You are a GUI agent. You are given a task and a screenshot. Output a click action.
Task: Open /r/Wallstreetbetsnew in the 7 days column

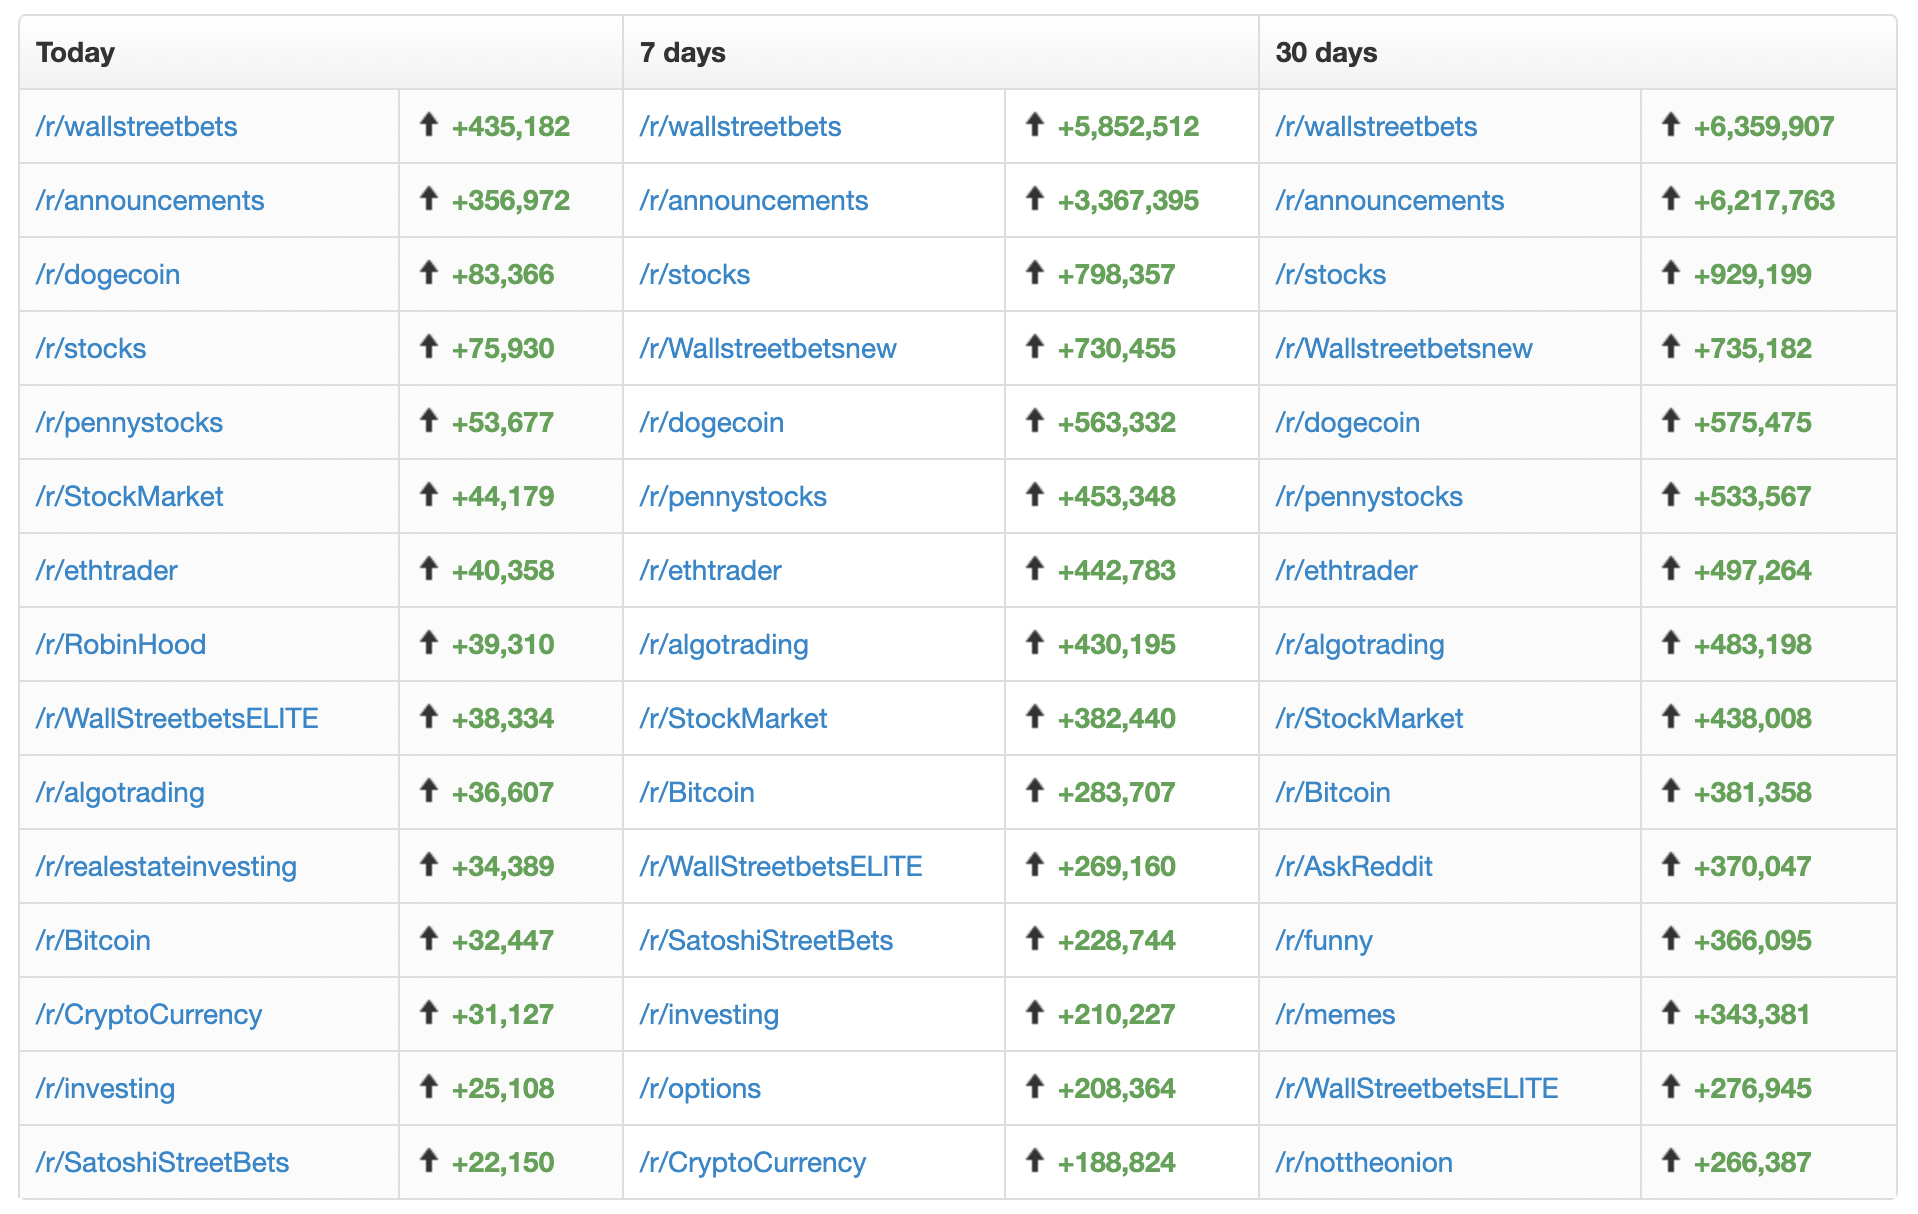pyautogui.click(x=767, y=349)
